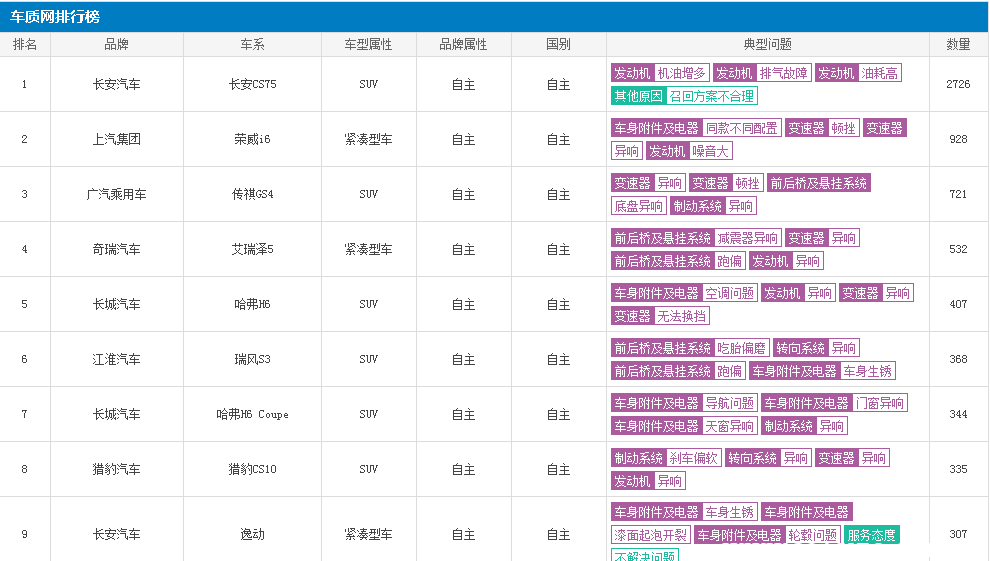Click SUV in the 传祺GS4 row
Viewport: 990px width, 561px height.
pos(368,194)
